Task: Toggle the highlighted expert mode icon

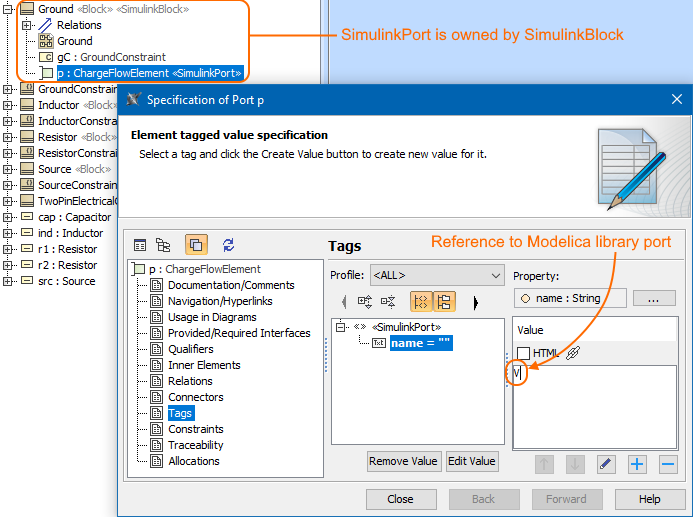Action: [196, 245]
